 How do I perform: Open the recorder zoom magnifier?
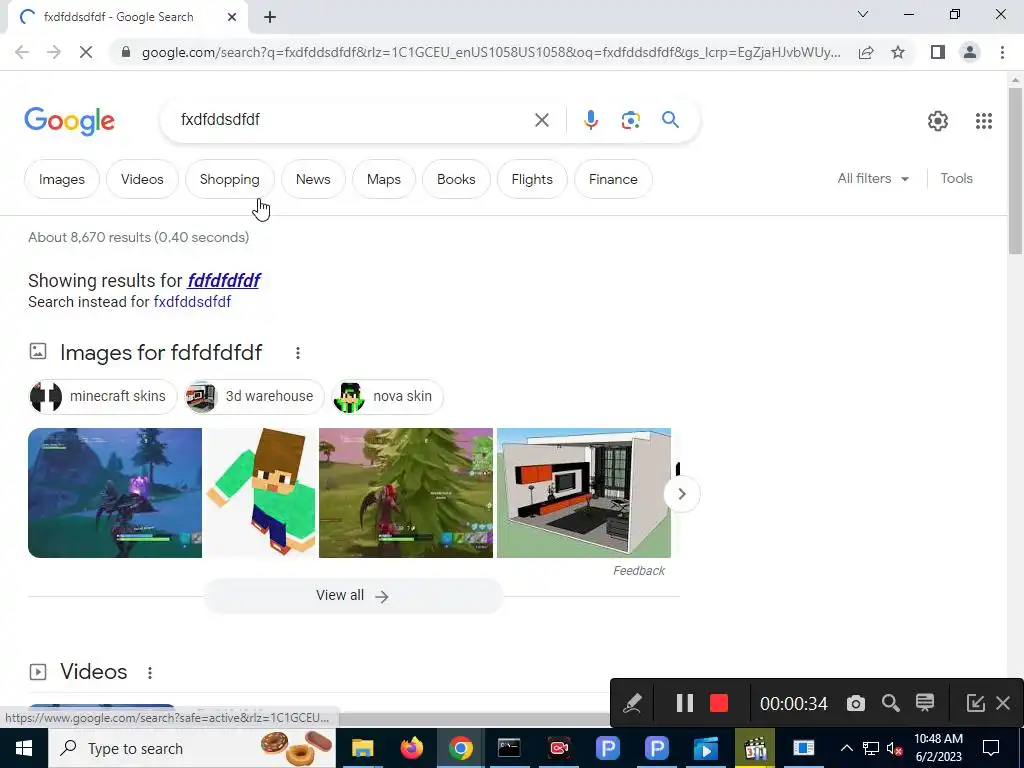click(890, 703)
